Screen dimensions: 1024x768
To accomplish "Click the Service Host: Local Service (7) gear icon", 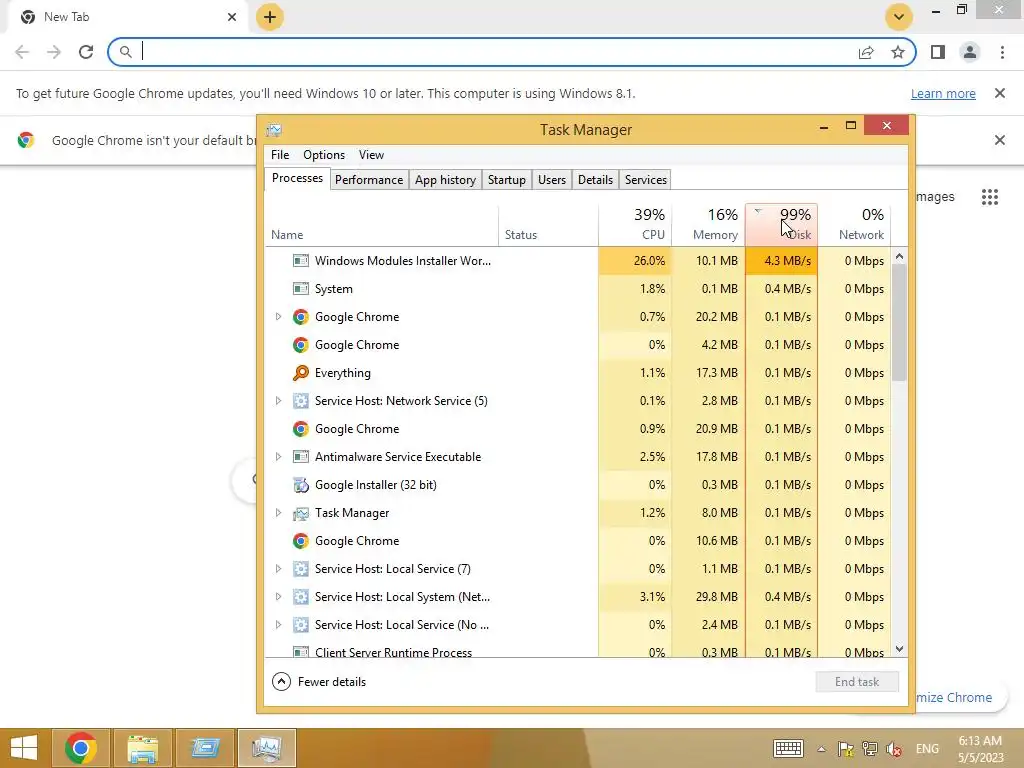I will coord(300,569).
